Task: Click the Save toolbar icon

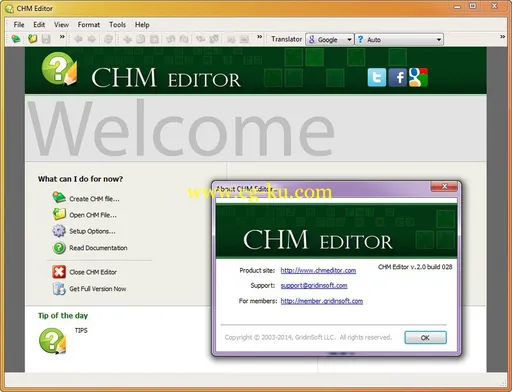Action: tap(46, 39)
